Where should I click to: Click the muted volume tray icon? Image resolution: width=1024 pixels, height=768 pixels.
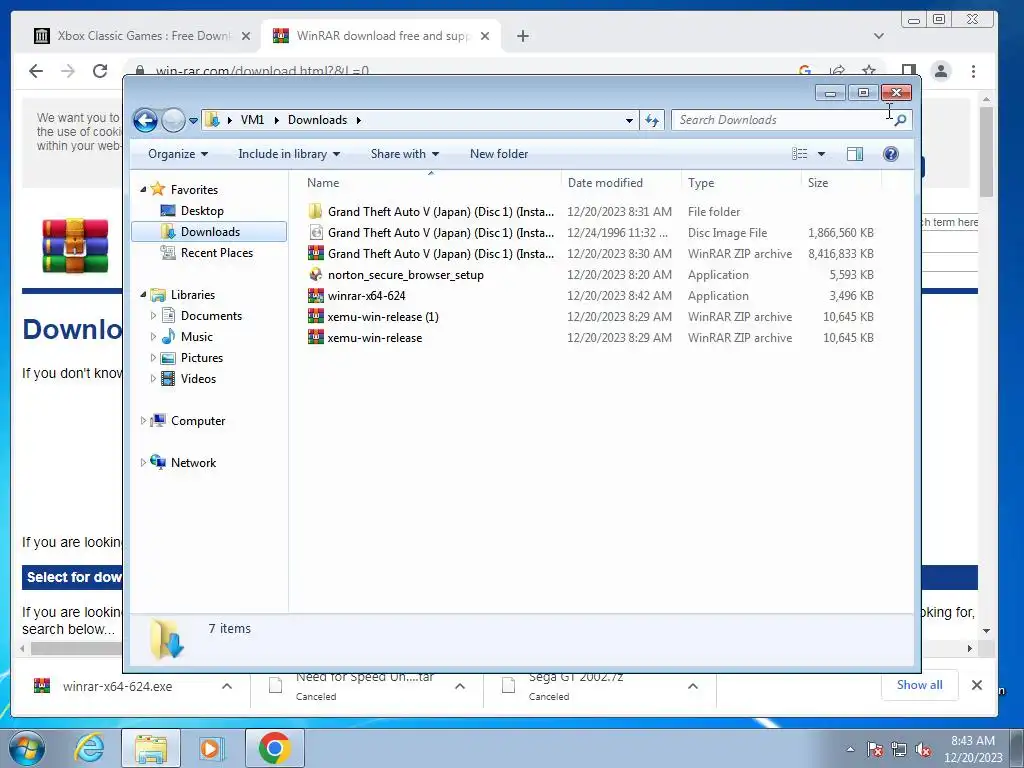click(923, 750)
